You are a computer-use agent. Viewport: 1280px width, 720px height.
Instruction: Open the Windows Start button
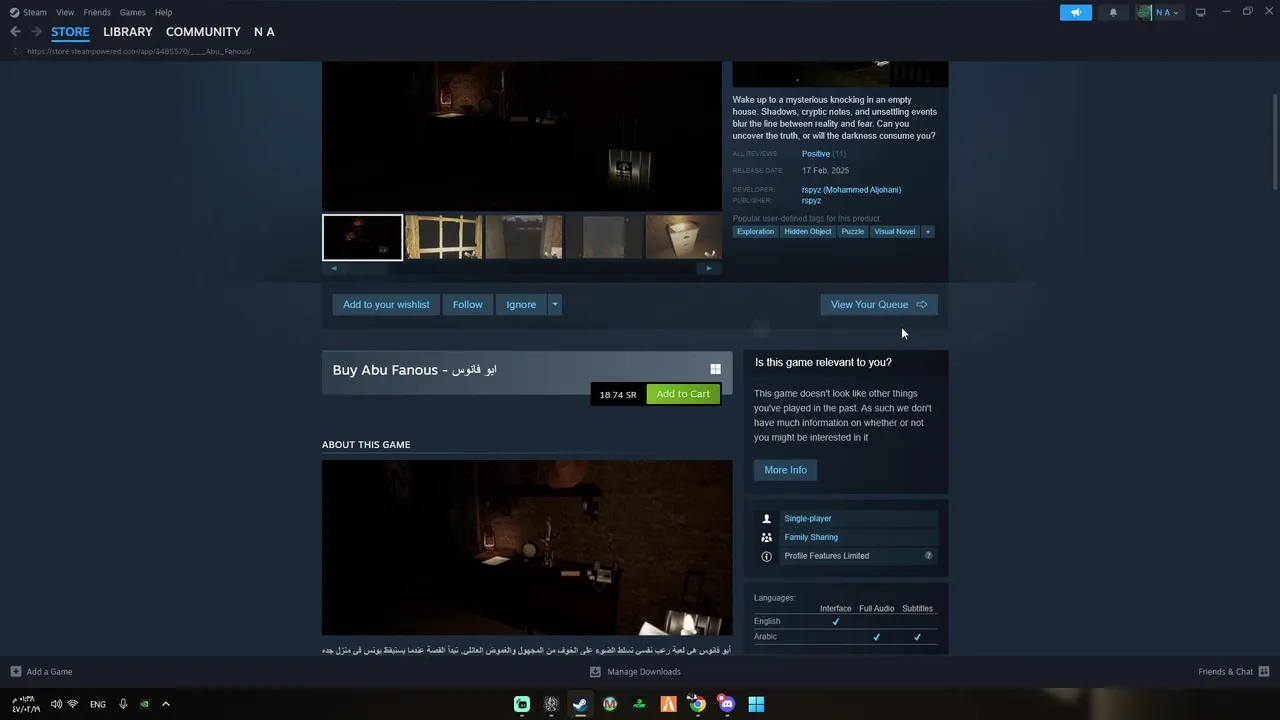pyautogui.click(x=756, y=704)
